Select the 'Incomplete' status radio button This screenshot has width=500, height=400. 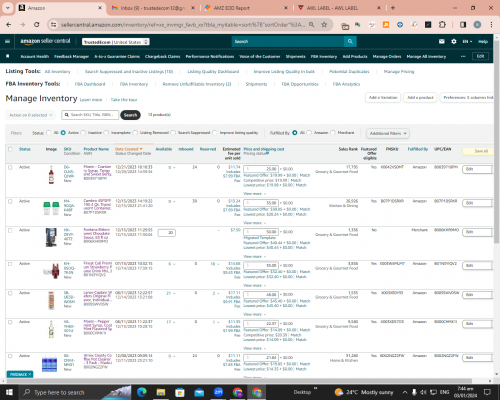coord(106,133)
